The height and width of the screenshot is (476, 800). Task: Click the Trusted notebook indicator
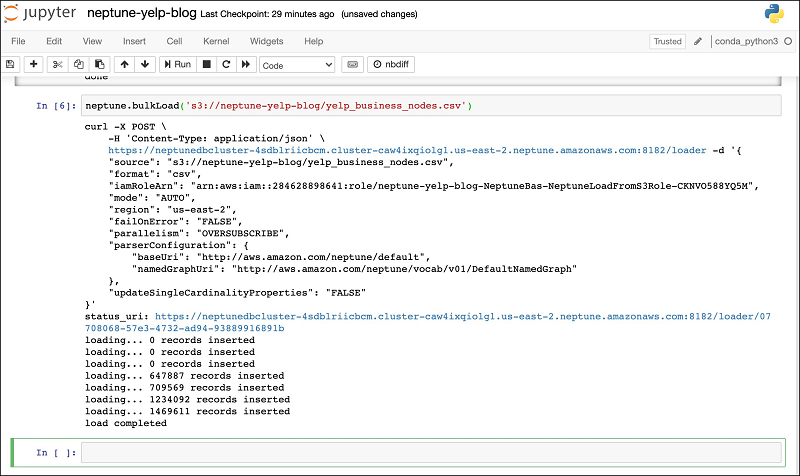(x=667, y=41)
